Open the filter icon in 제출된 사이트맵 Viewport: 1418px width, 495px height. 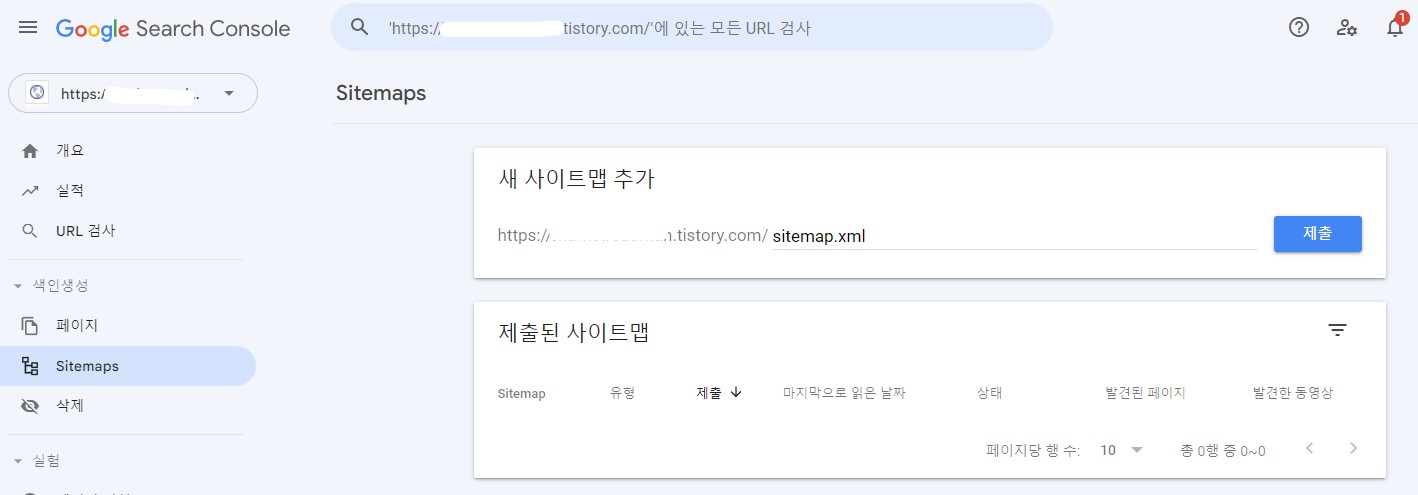1338,331
